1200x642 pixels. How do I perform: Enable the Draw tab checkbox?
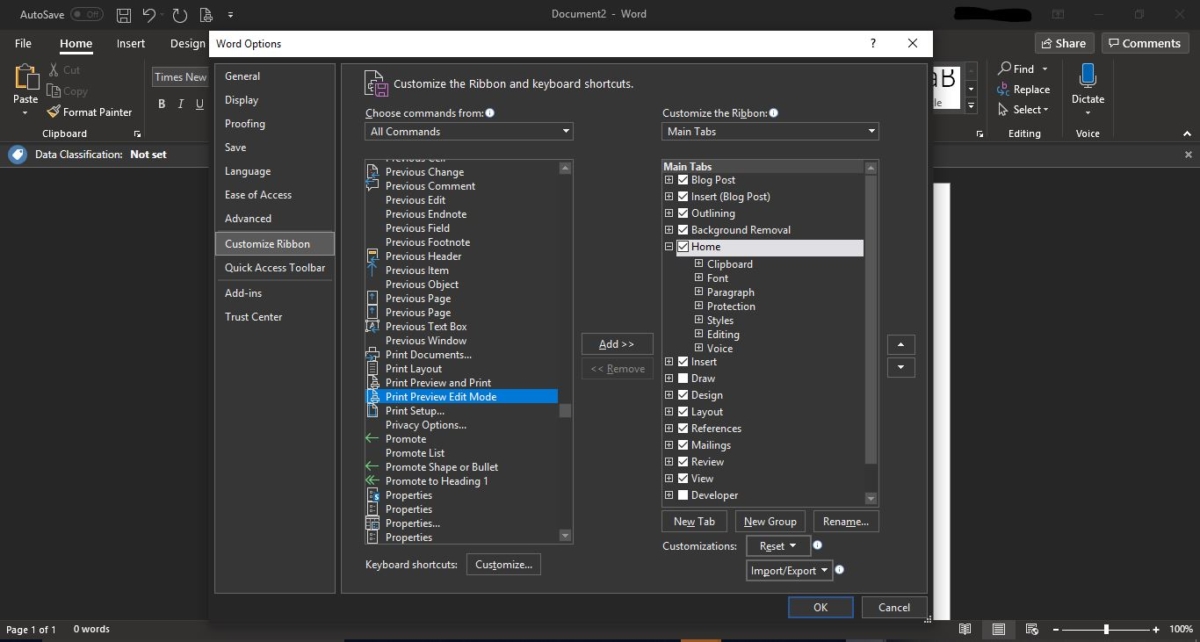point(683,378)
